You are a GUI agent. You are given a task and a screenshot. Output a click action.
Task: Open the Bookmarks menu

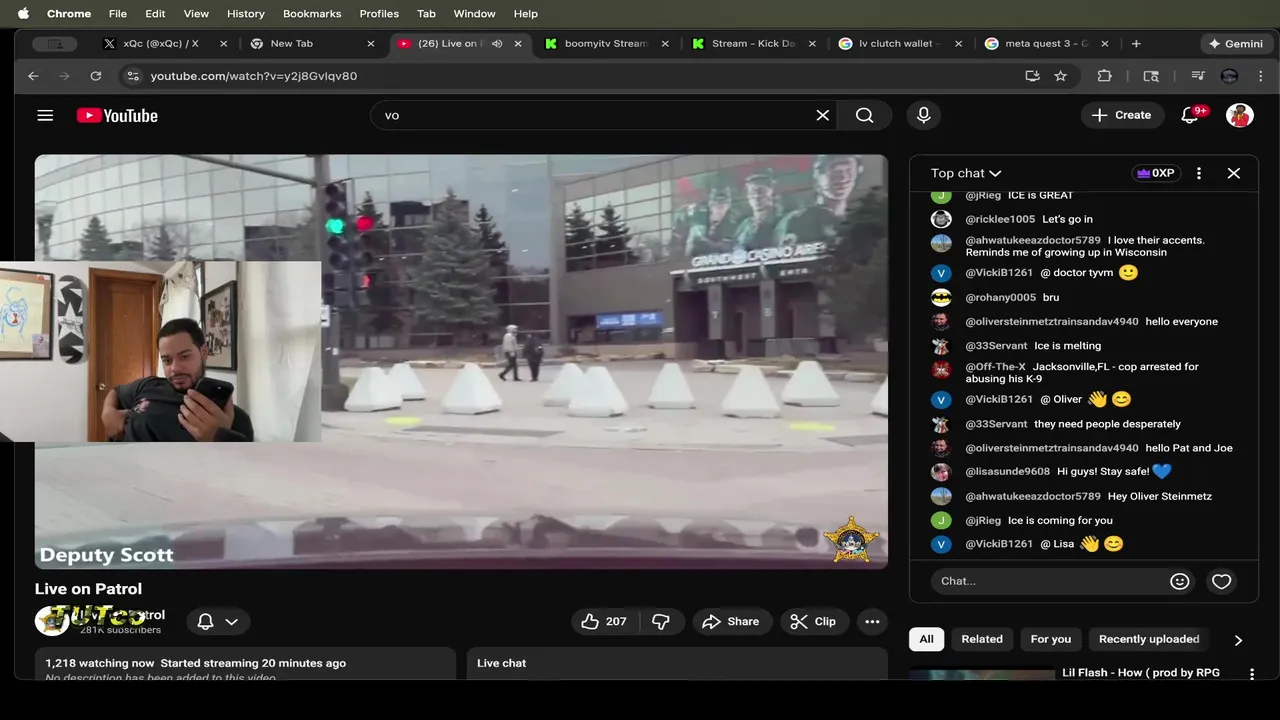pos(312,14)
